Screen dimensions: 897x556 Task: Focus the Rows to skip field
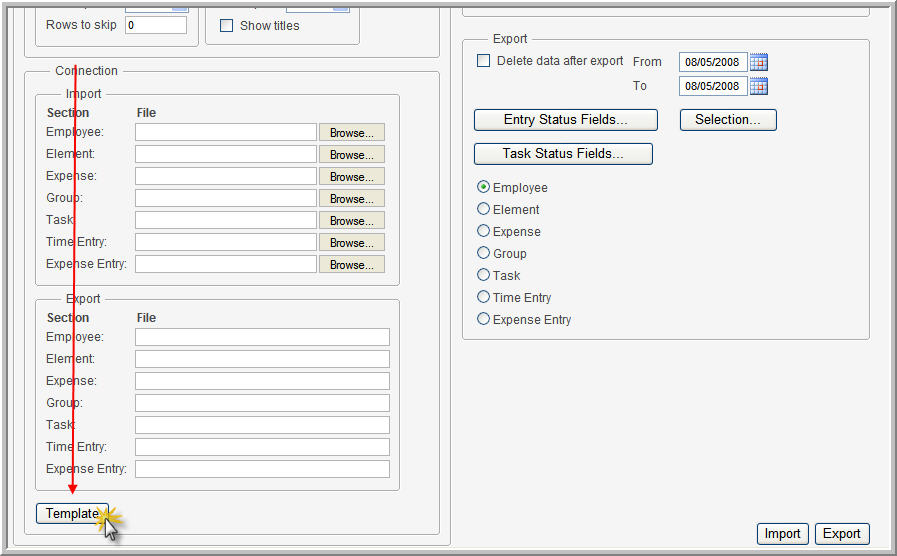(x=156, y=25)
